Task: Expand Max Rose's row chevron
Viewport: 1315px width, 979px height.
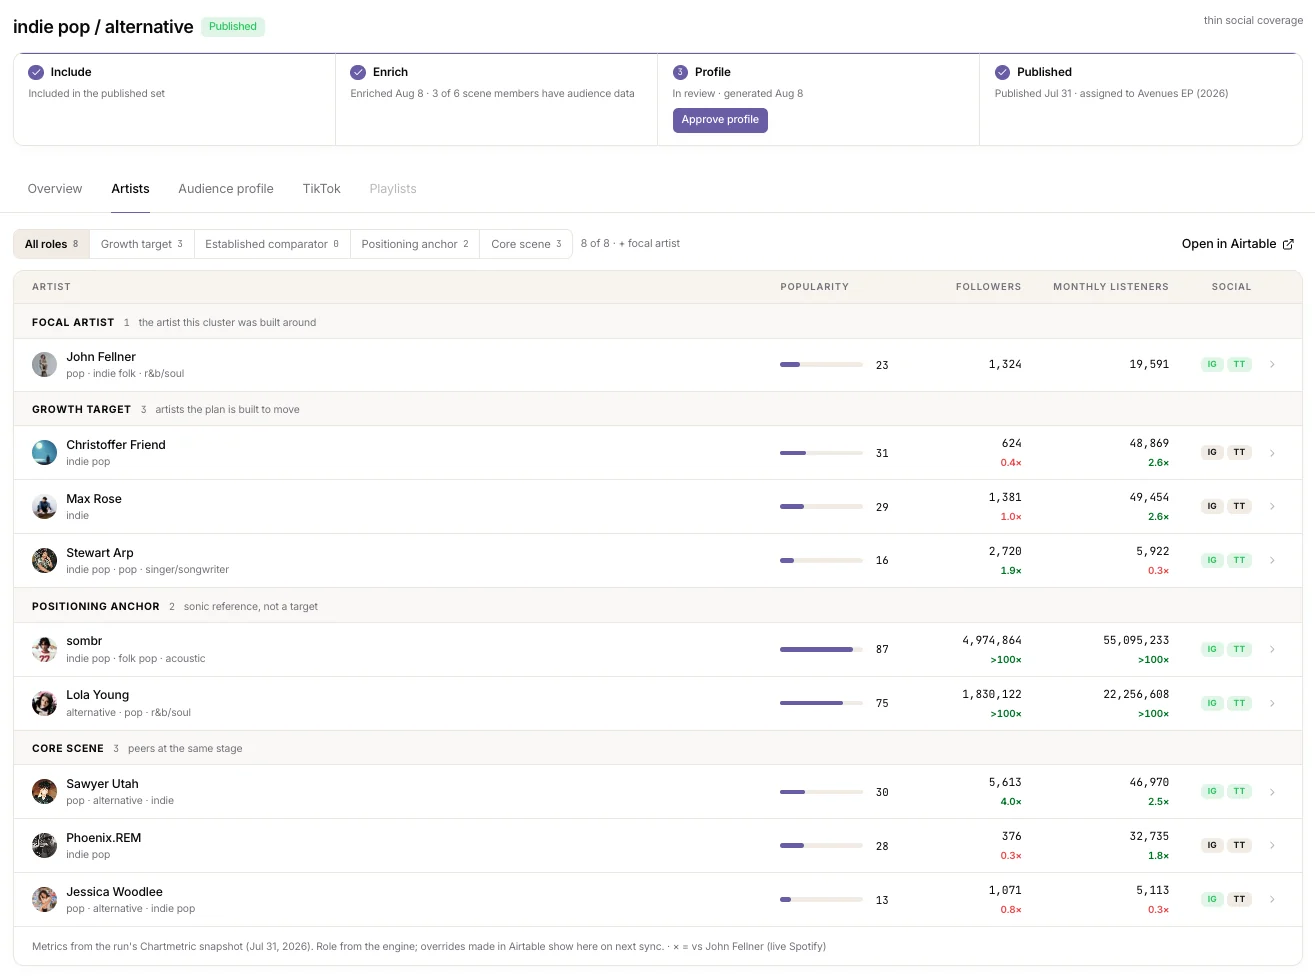Action: (x=1272, y=507)
